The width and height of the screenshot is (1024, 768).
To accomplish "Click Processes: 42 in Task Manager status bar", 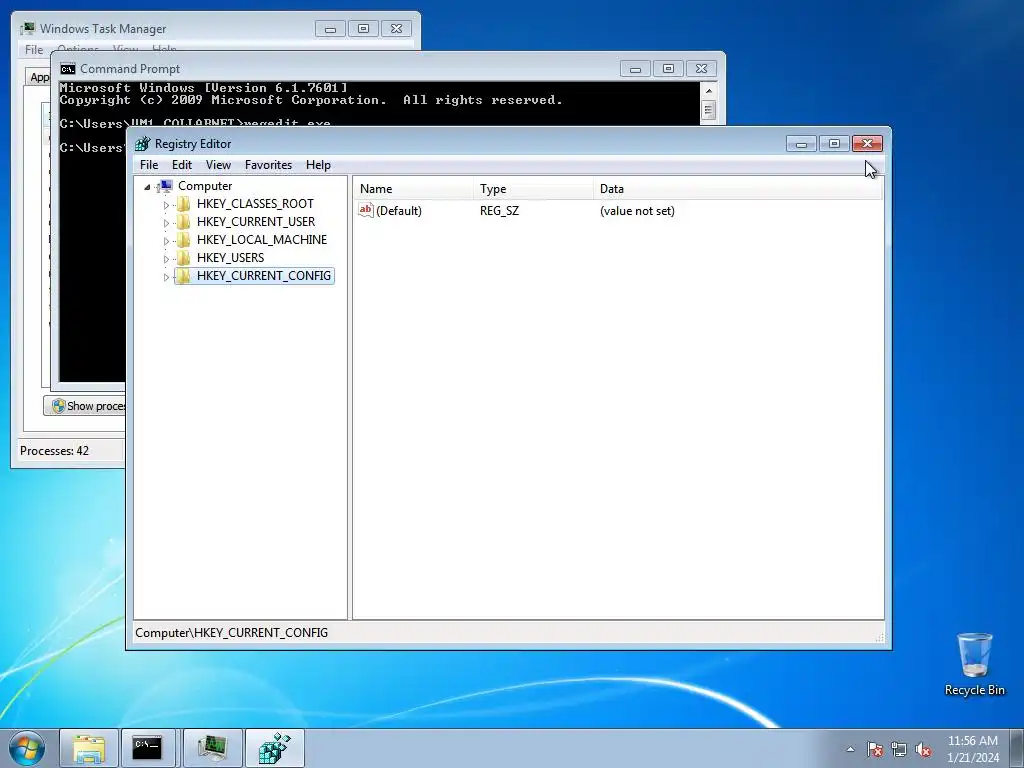I will [x=54, y=451].
